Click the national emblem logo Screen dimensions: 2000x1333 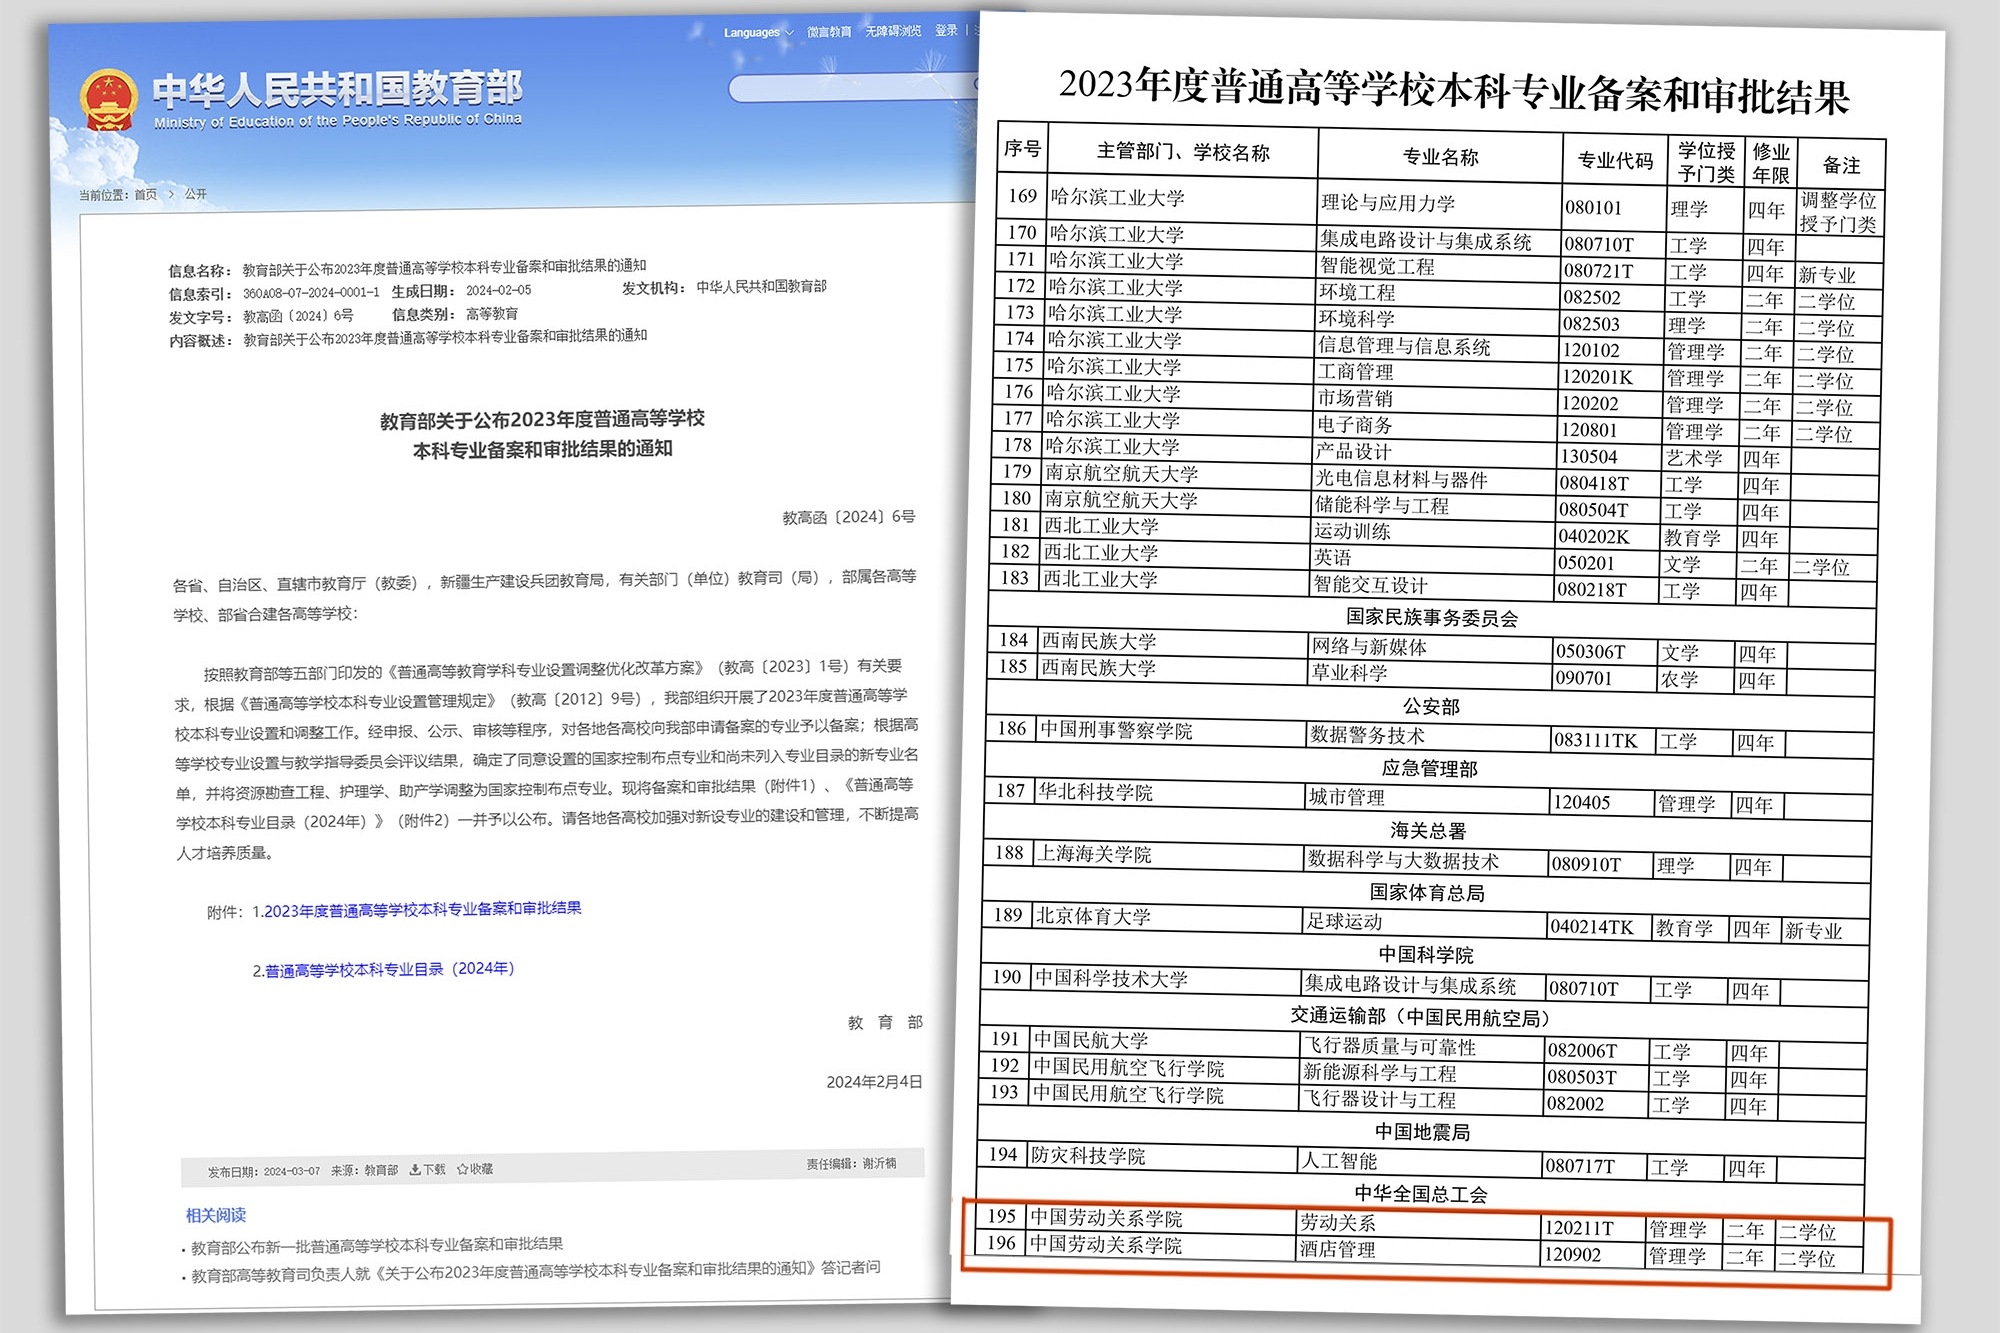coord(108,102)
